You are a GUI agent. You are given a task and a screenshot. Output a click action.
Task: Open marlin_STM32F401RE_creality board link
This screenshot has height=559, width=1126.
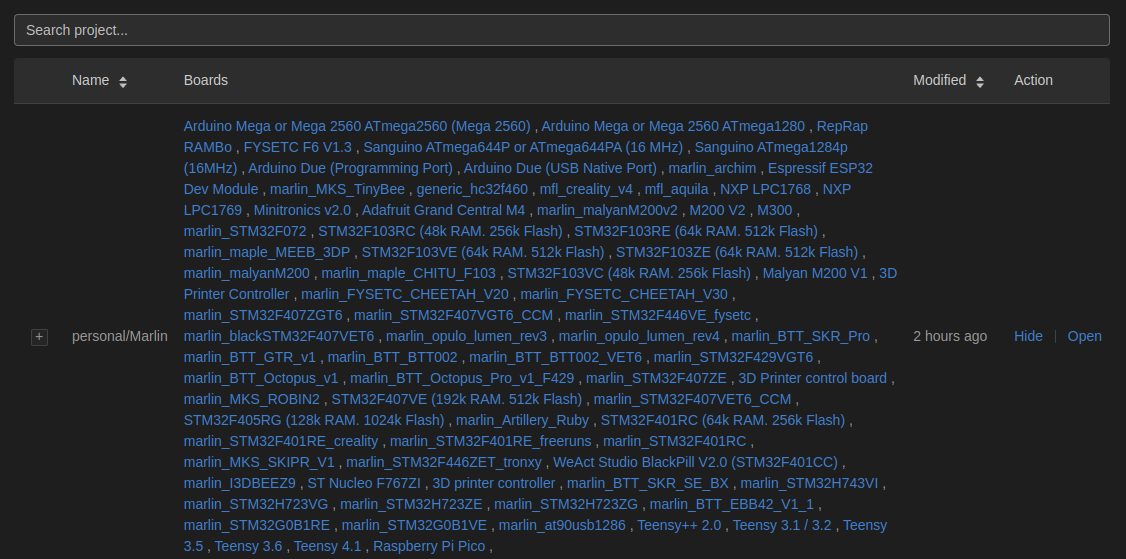coord(281,442)
